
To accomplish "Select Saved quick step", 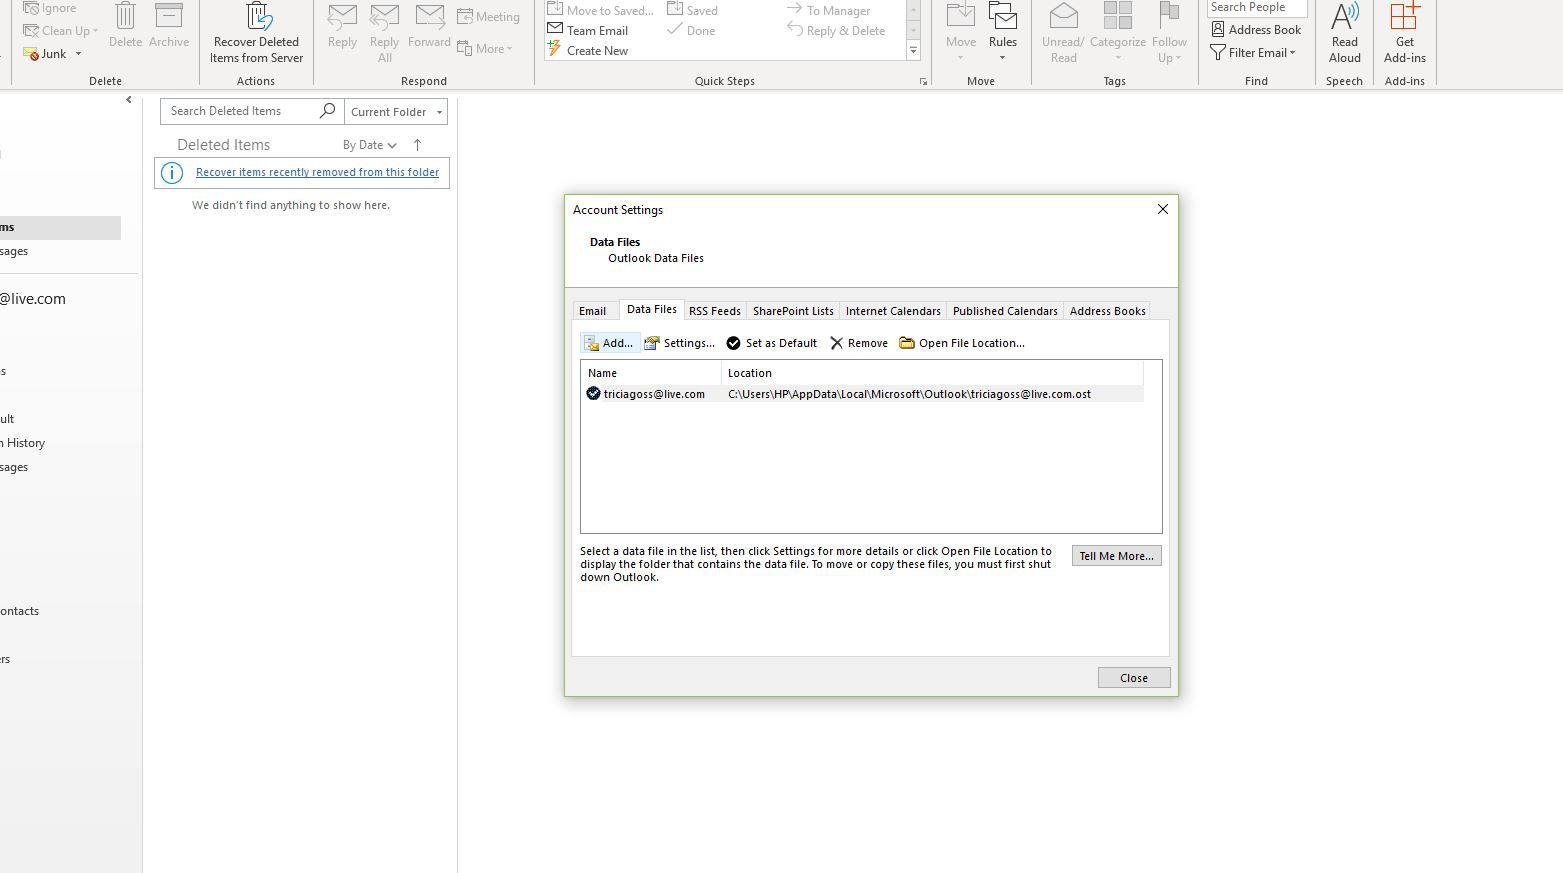I will (692, 10).
